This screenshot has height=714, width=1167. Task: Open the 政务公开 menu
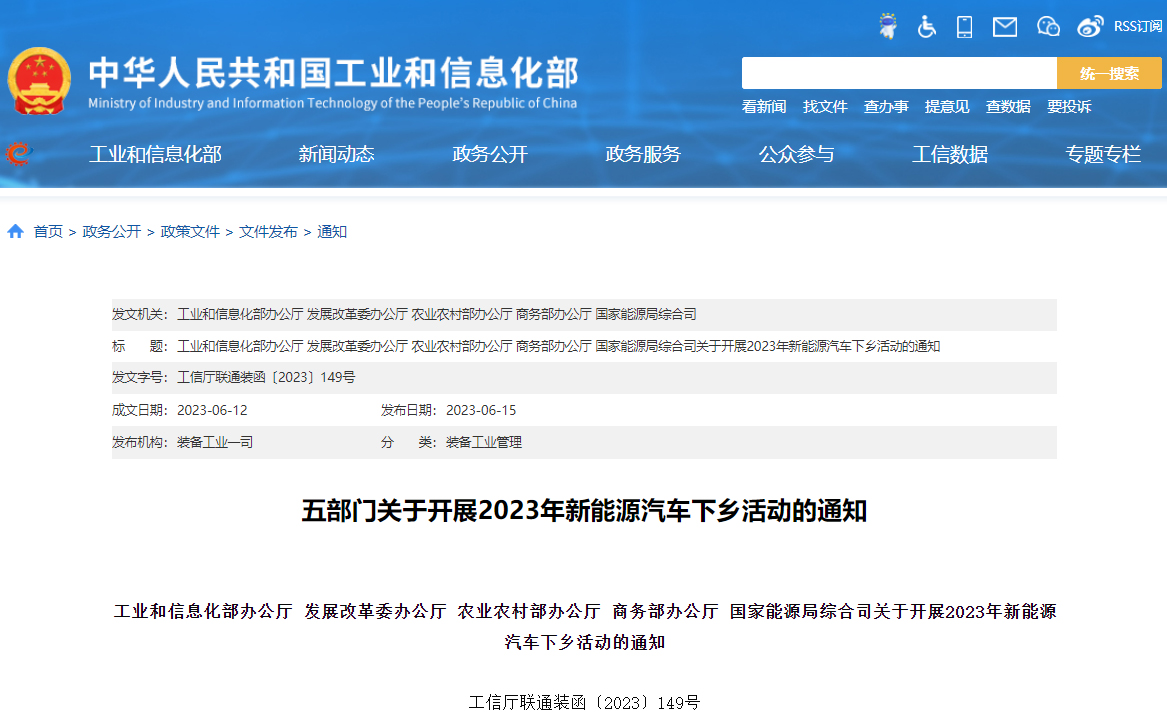click(489, 154)
